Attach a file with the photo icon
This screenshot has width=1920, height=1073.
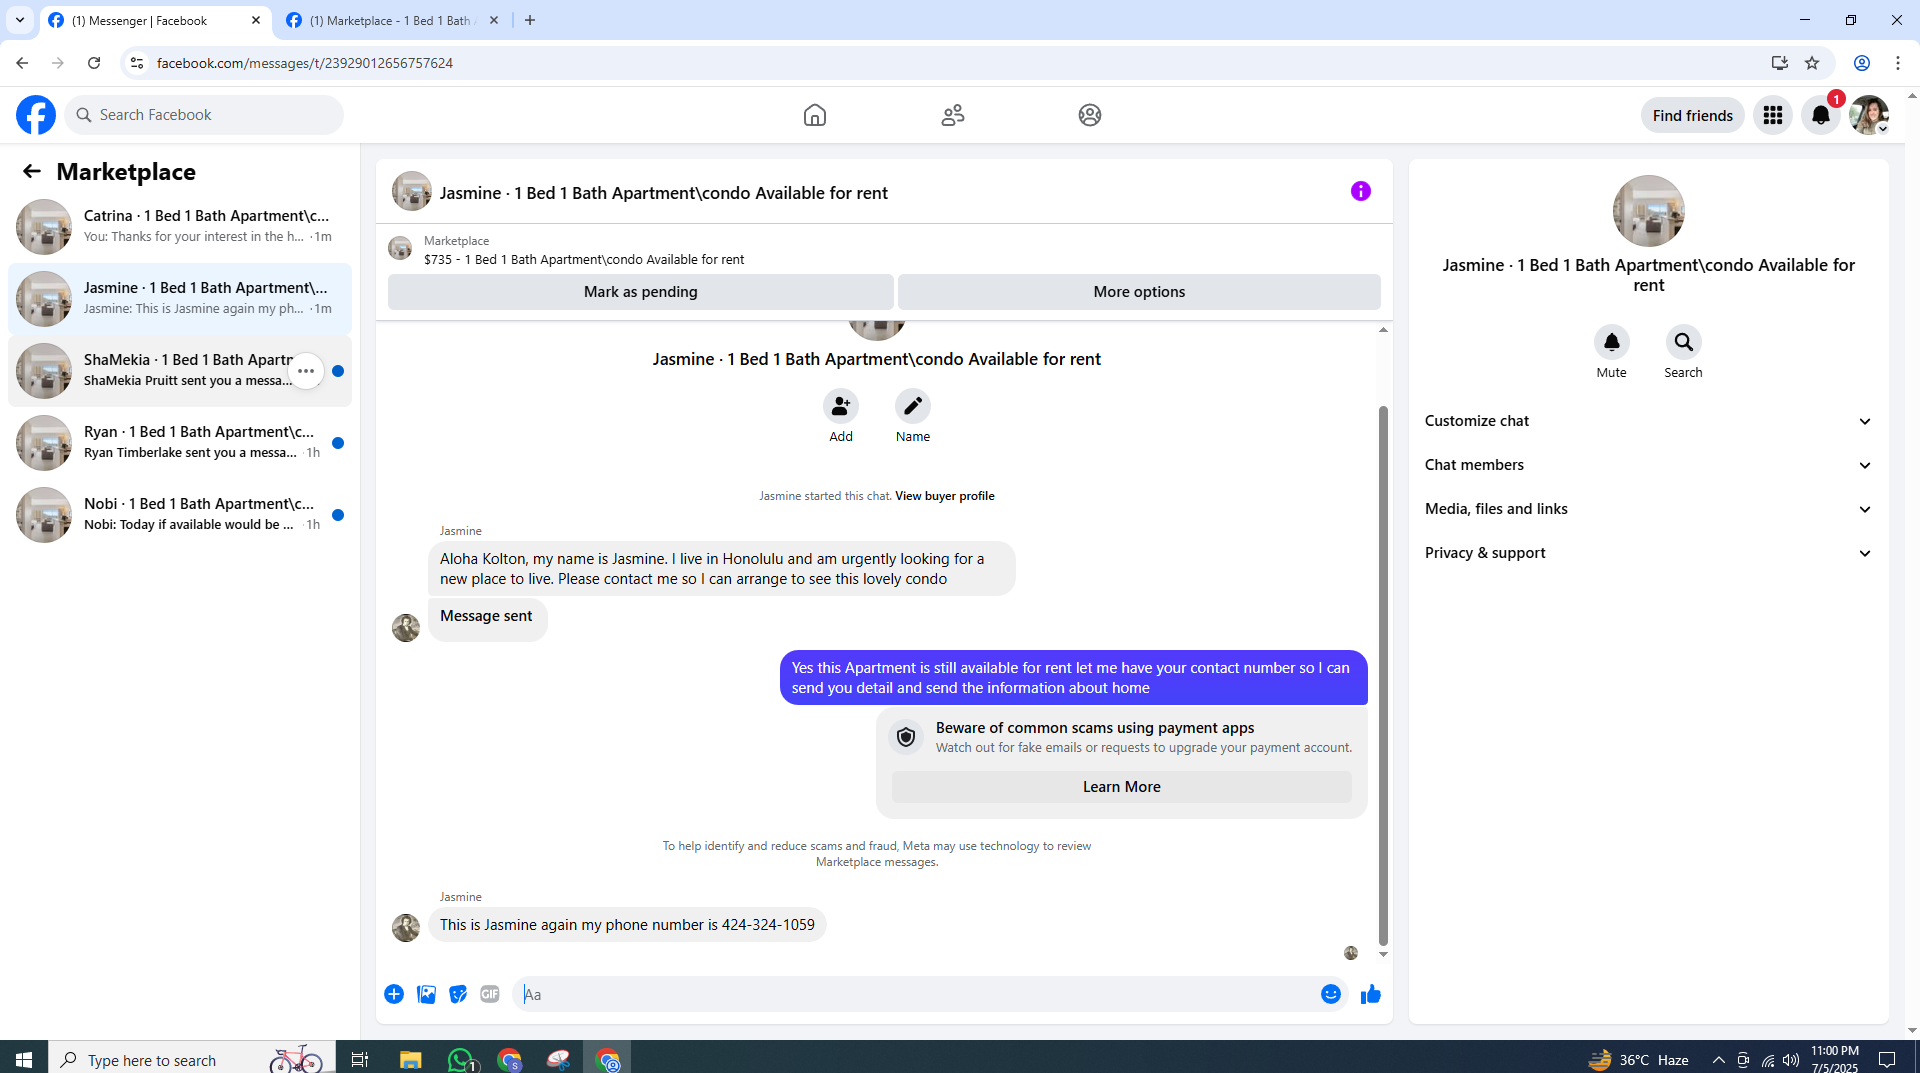pos(426,994)
